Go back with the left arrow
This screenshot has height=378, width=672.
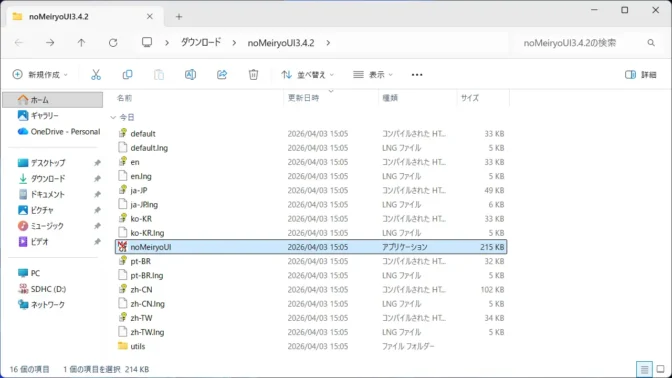pos(19,42)
